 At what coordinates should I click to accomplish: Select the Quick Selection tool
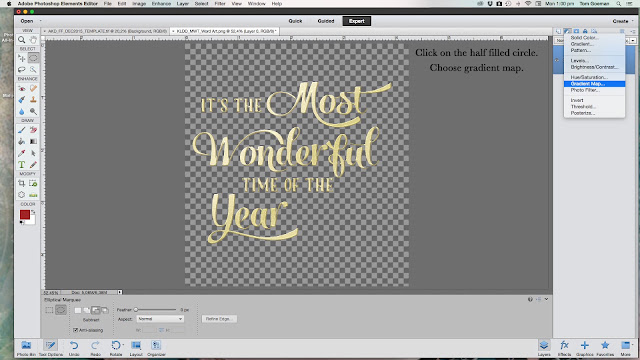pyautogui.click(x=33, y=69)
